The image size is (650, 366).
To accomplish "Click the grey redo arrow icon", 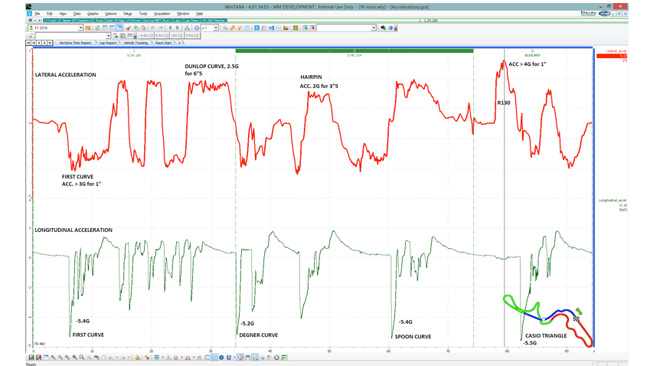I will [161, 28].
